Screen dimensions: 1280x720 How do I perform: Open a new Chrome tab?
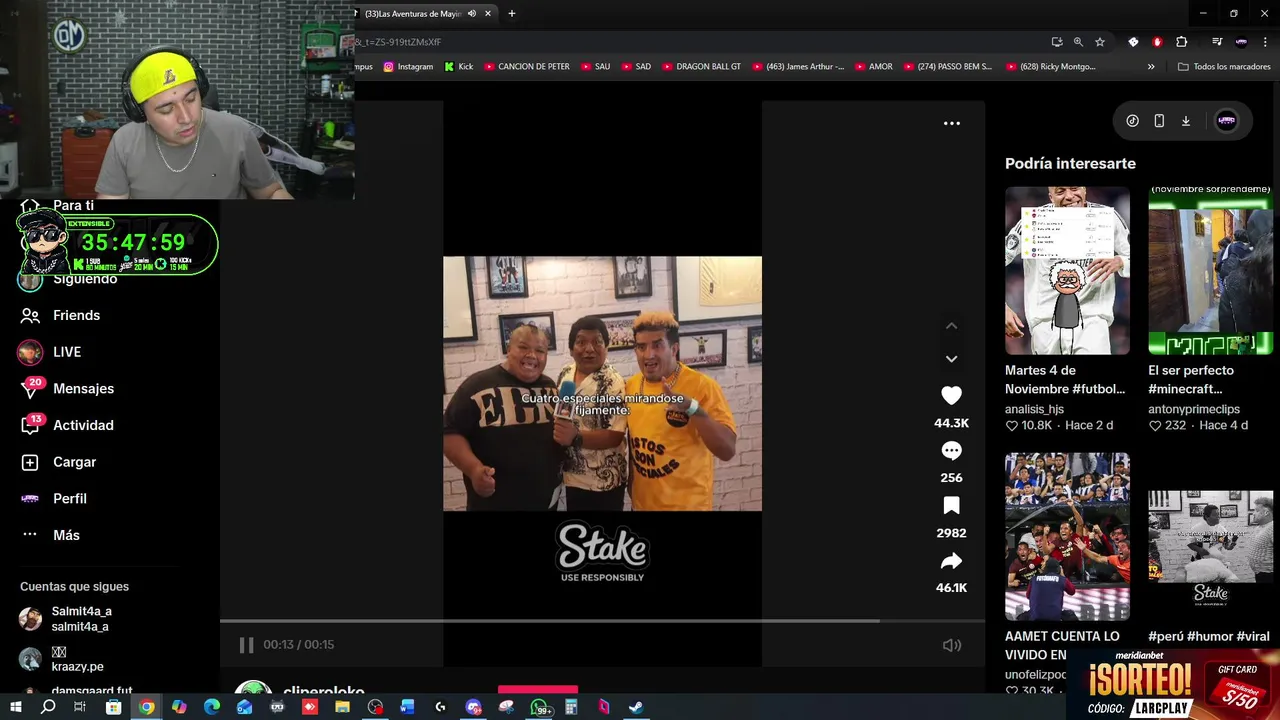[x=512, y=14]
